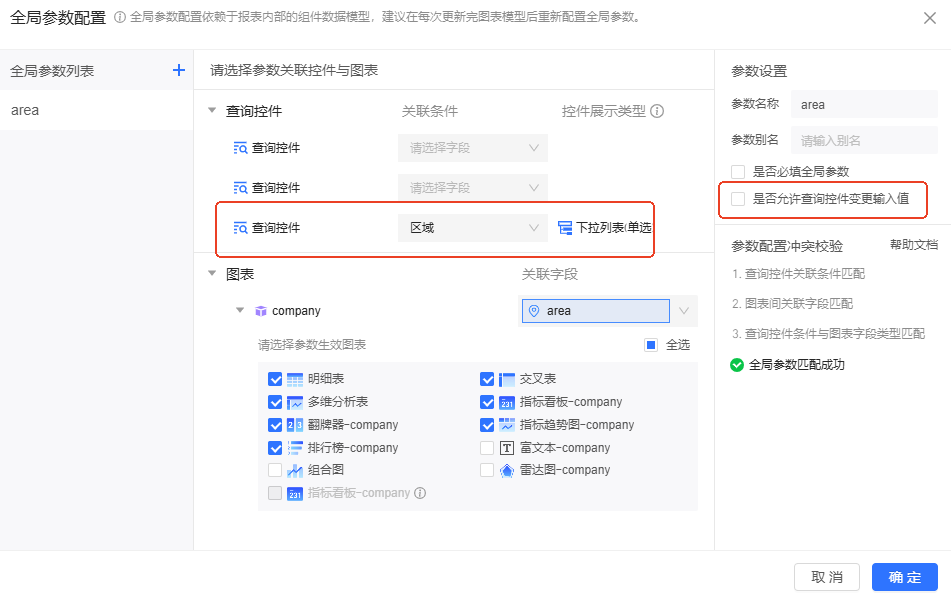Select area in global parameter list
The width and height of the screenshot is (951, 604).
pyautogui.click(x=25, y=110)
